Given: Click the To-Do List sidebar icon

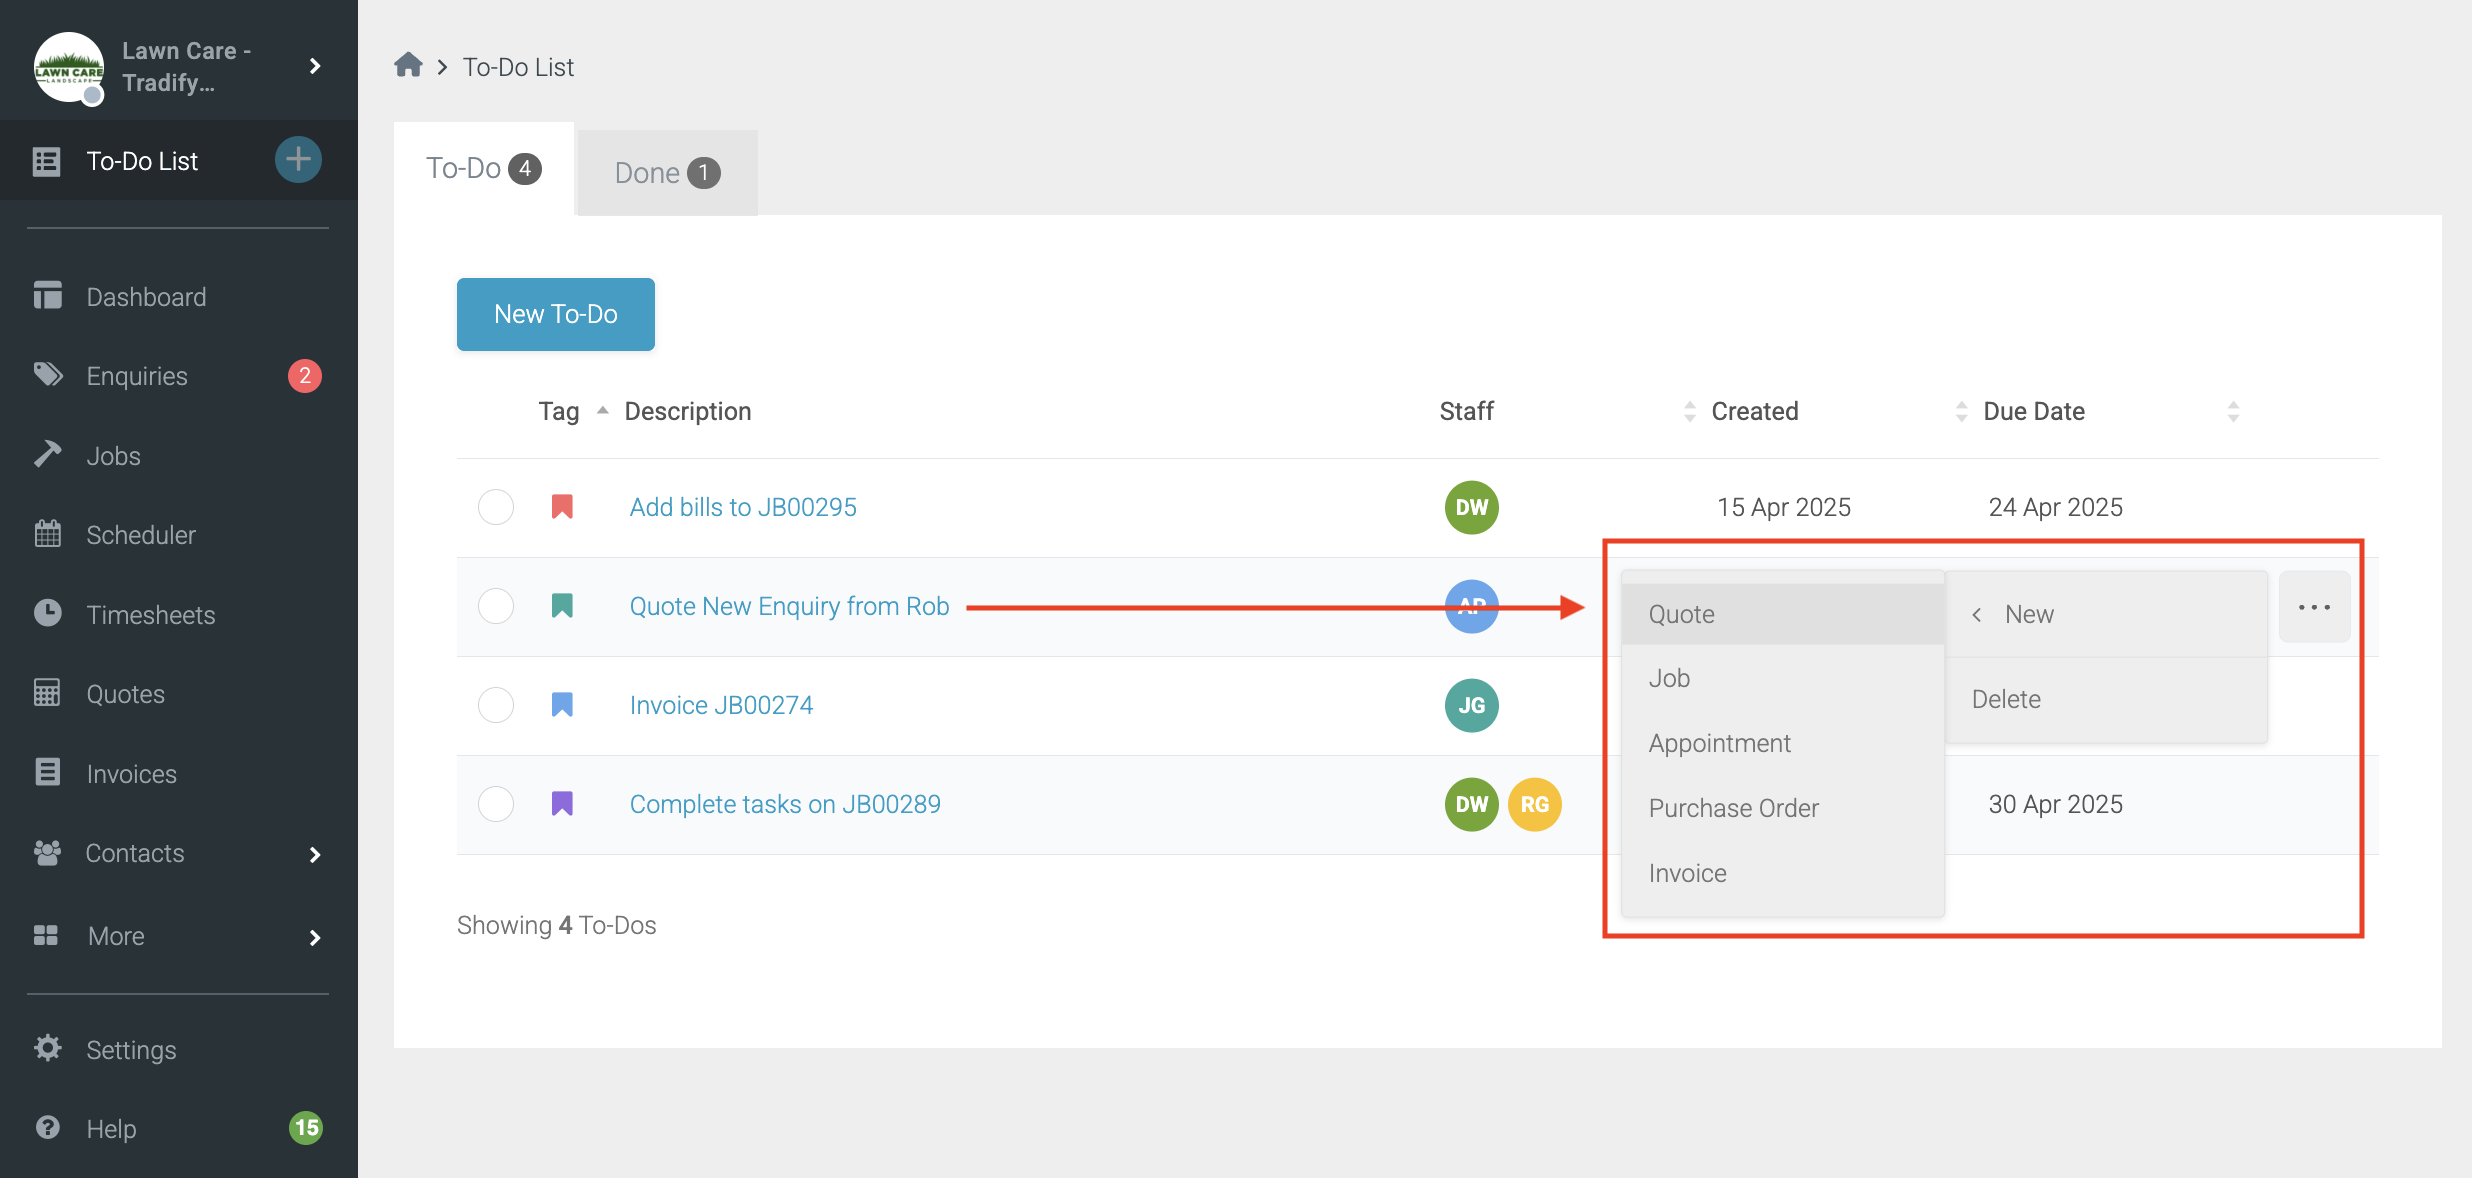Looking at the screenshot, I should [x=47, y=161].
